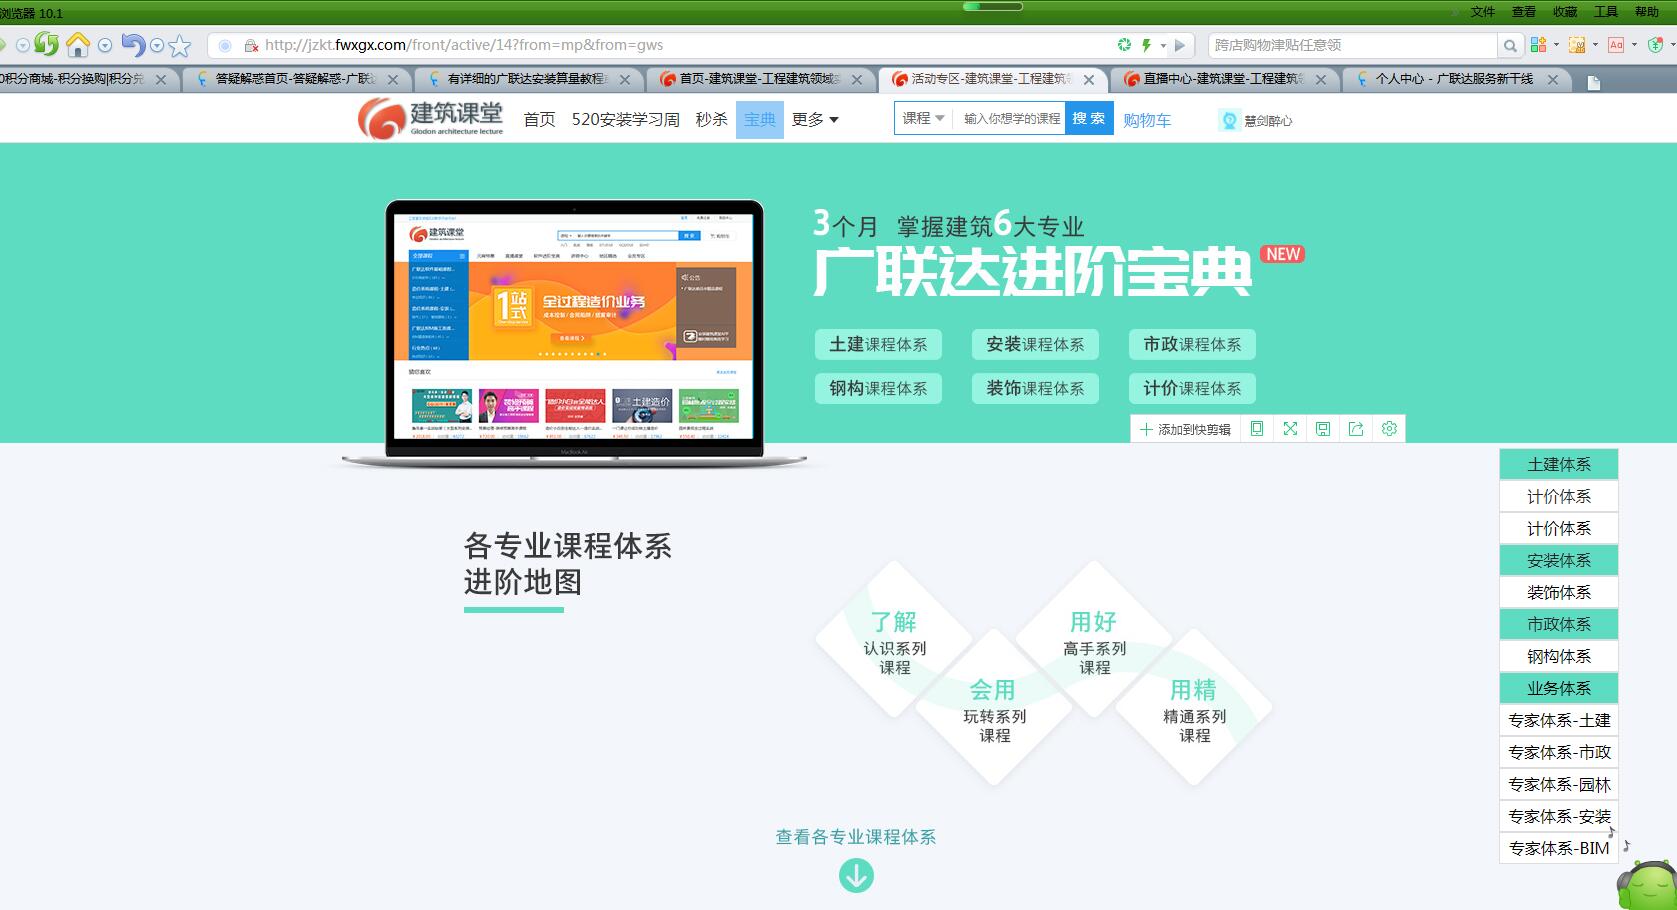Screen dimensions: 1677x910
Task: Select 专家体系-BIM in the side menu
Action: [x=1559, y=848]
